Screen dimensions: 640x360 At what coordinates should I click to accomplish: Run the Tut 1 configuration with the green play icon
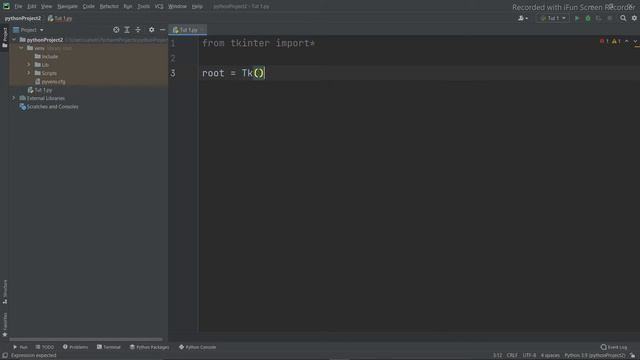[577, 18]
